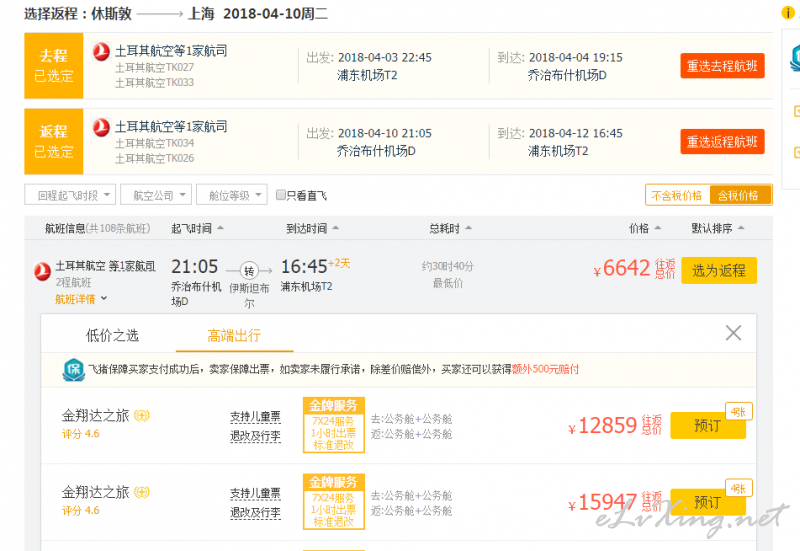800x551 pixels.
Task: Click 退改及行李 link in first fare row
Action: (x=255, y=436)
